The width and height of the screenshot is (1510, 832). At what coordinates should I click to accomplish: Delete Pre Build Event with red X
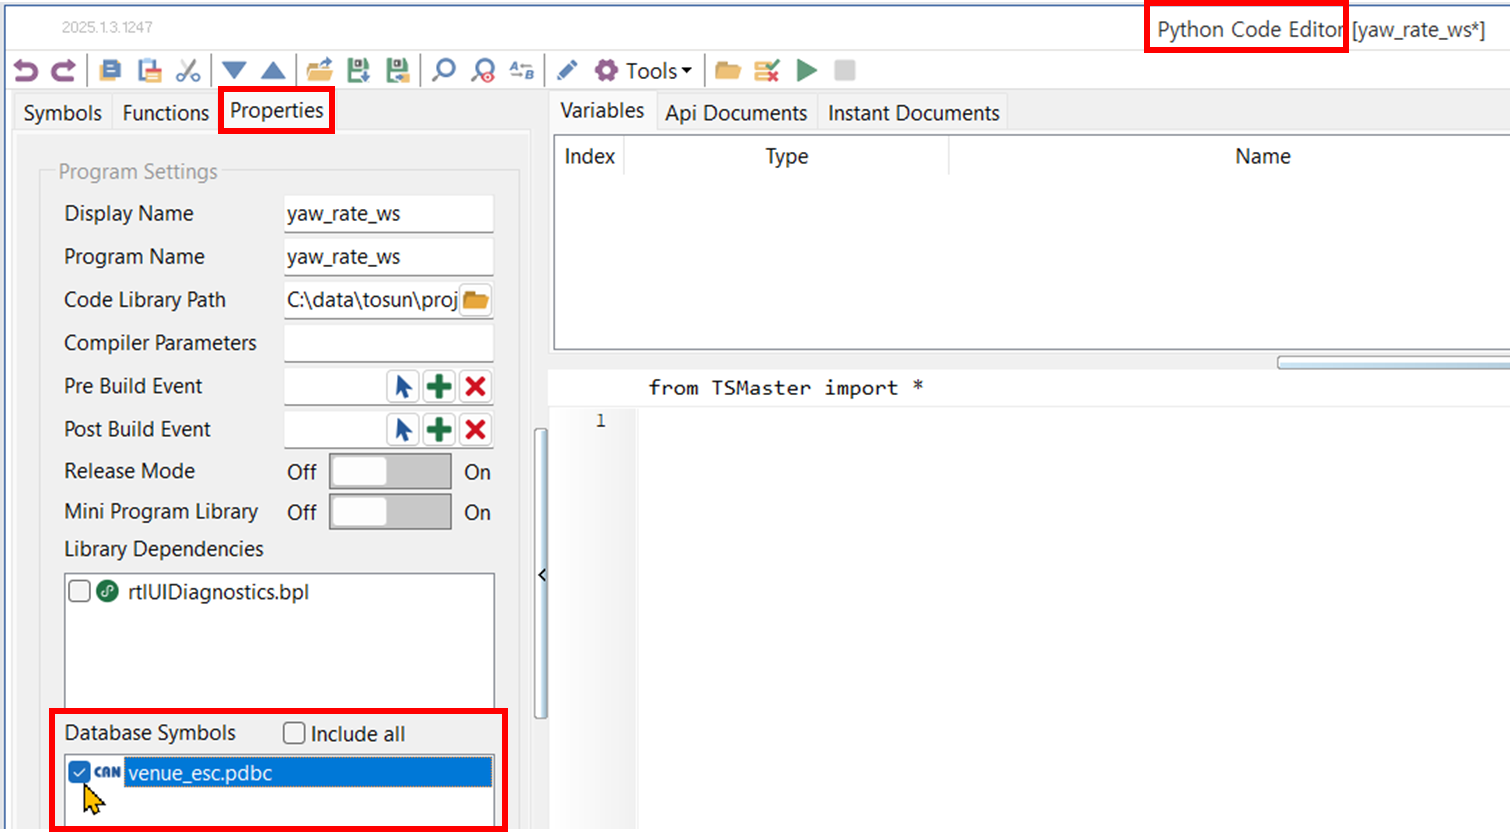(x=475, y=386)
